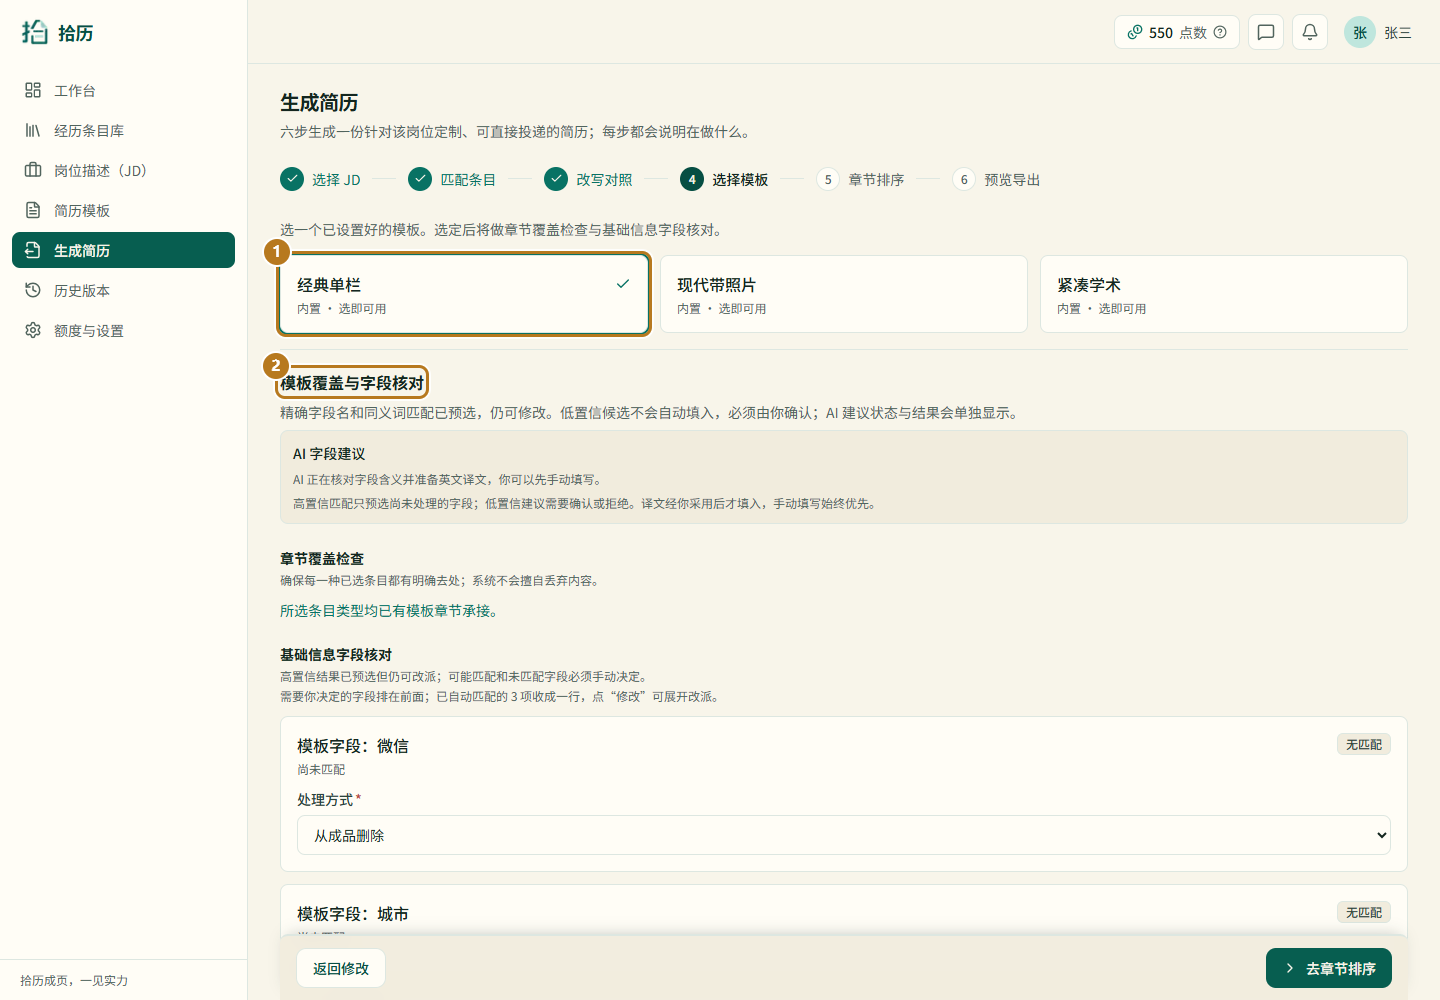Image resolution: width=1440 pixels, height=1000 pixels.
Task: Click the 匹配条目 step checkmark
Action: click(420, 179)
